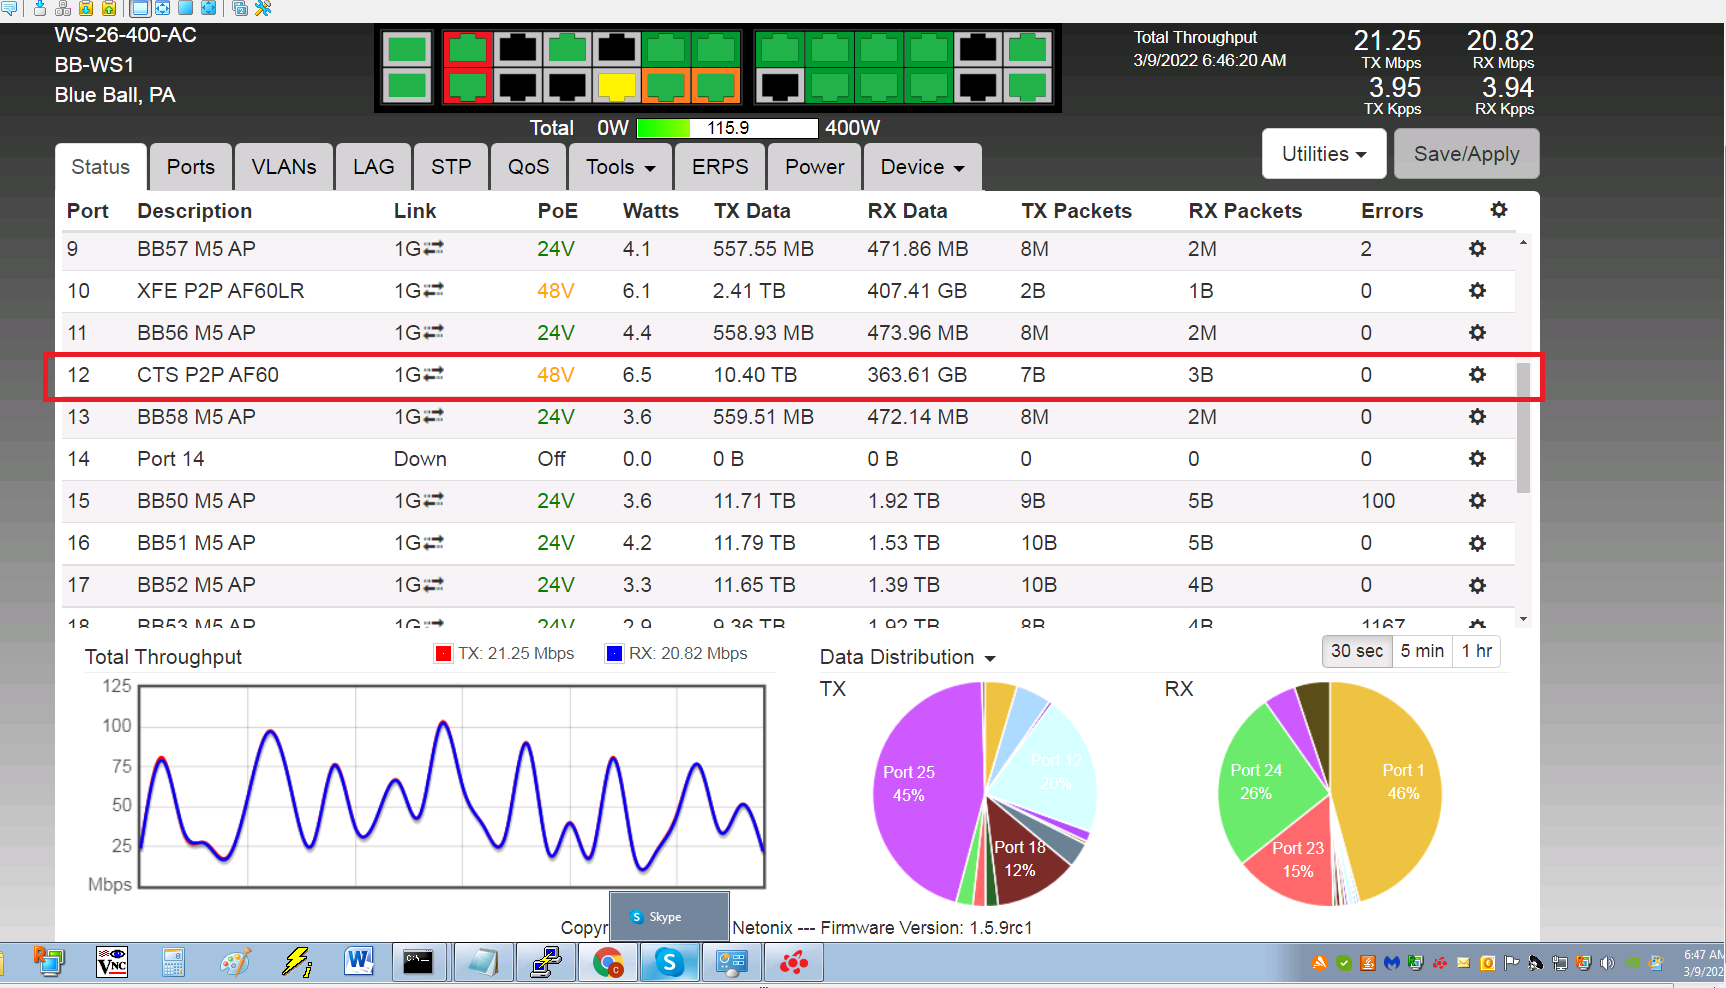The image size is (1726, 988).
Task: Switch to the VLANs tab
Action: 283,167
